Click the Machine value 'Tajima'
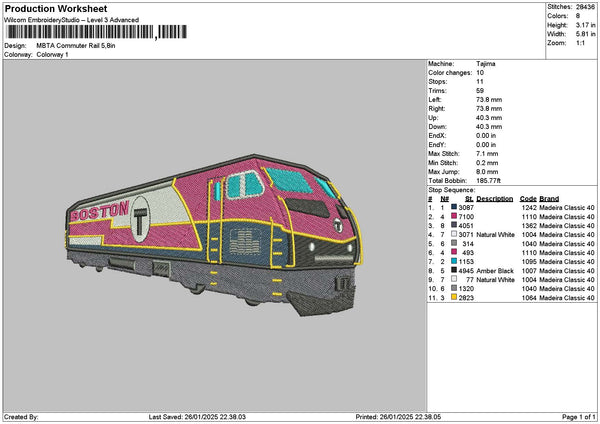 (x=486, y=64)
